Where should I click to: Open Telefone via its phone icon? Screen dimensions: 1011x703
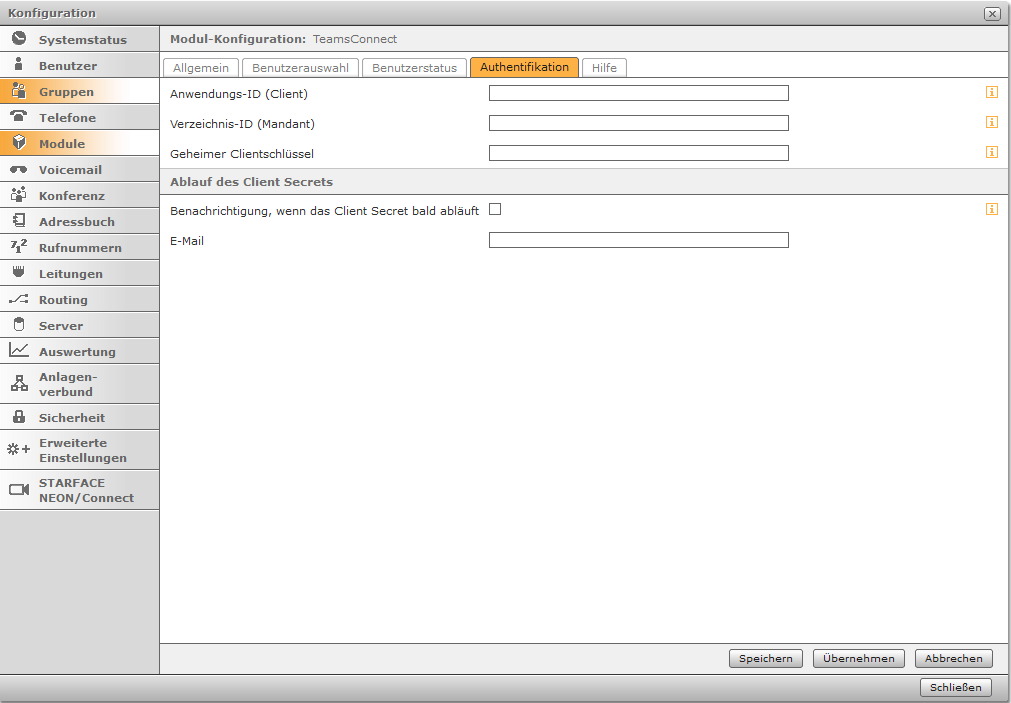tap(19, 117)
